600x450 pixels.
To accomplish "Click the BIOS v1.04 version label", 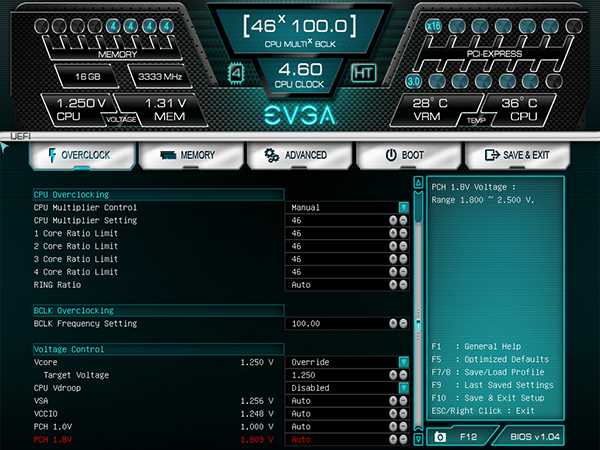I will [x=535, y=437].
